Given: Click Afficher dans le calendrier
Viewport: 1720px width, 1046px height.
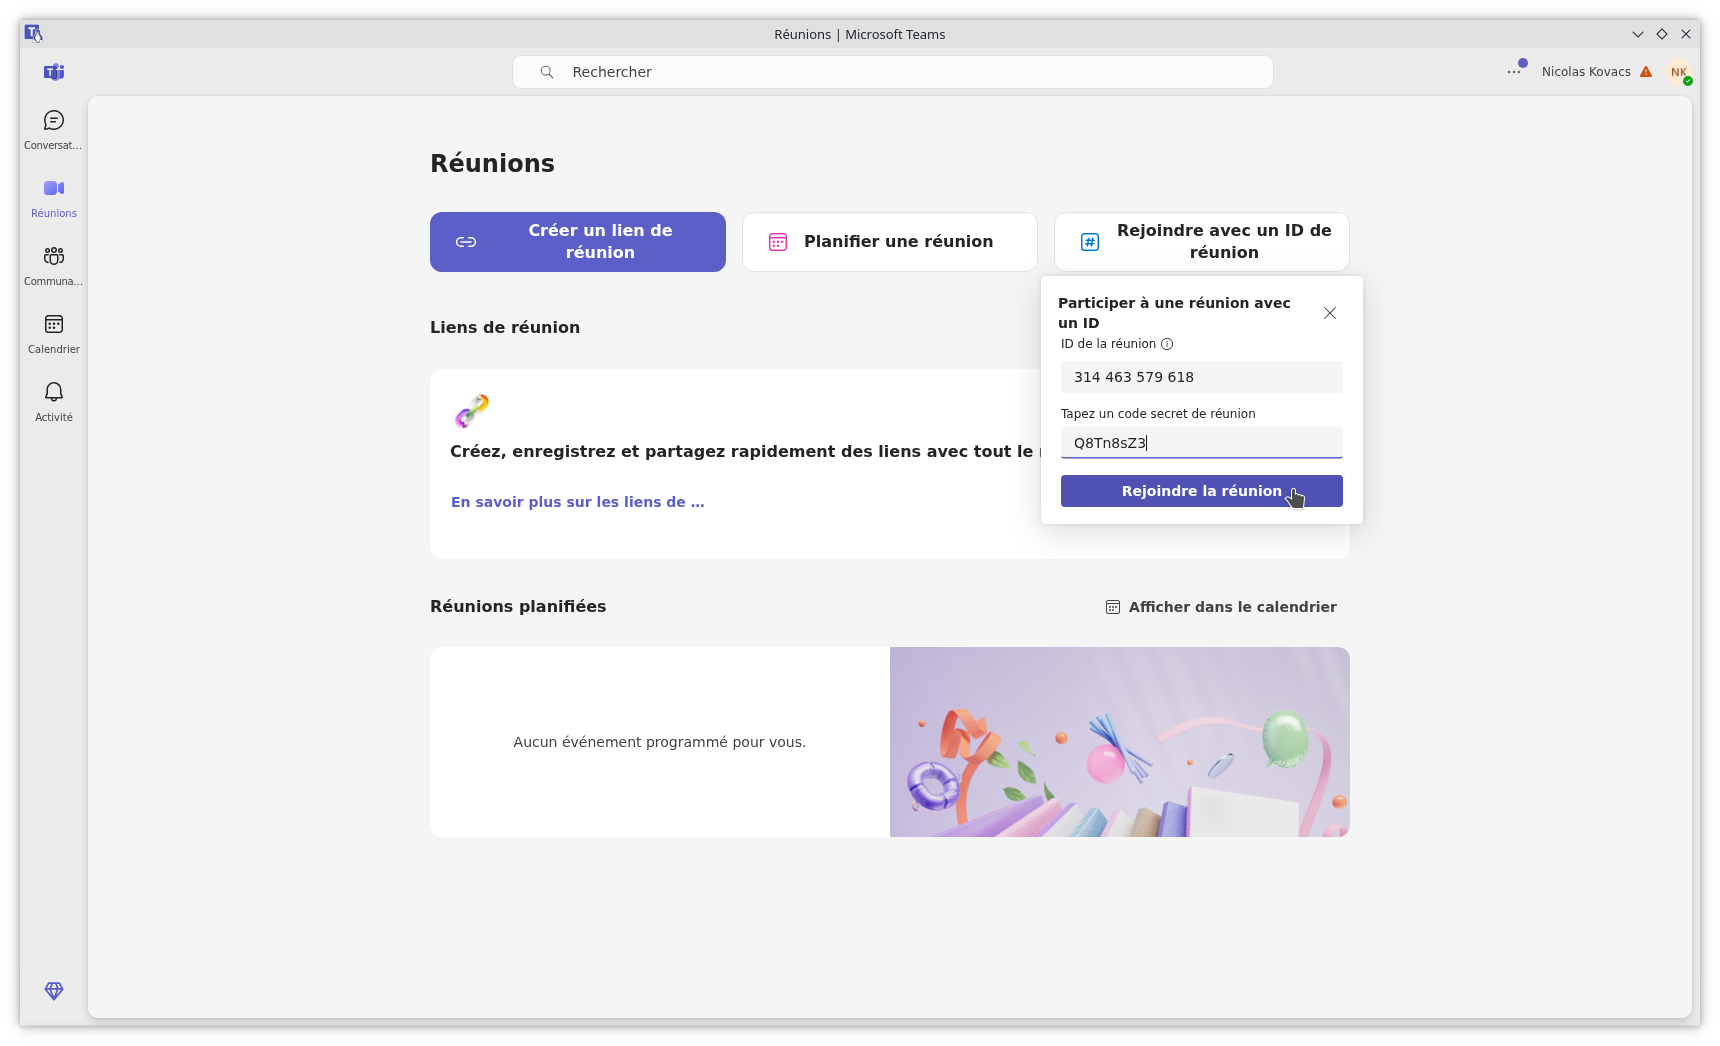Looking at the screenshot, I should click(x=1232, y=607).
